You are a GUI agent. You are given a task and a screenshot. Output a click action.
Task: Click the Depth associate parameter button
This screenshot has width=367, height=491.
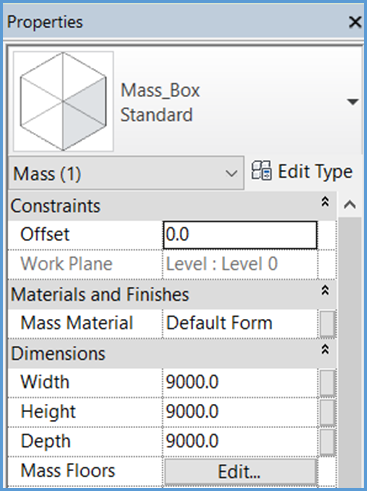coord(327,442)
